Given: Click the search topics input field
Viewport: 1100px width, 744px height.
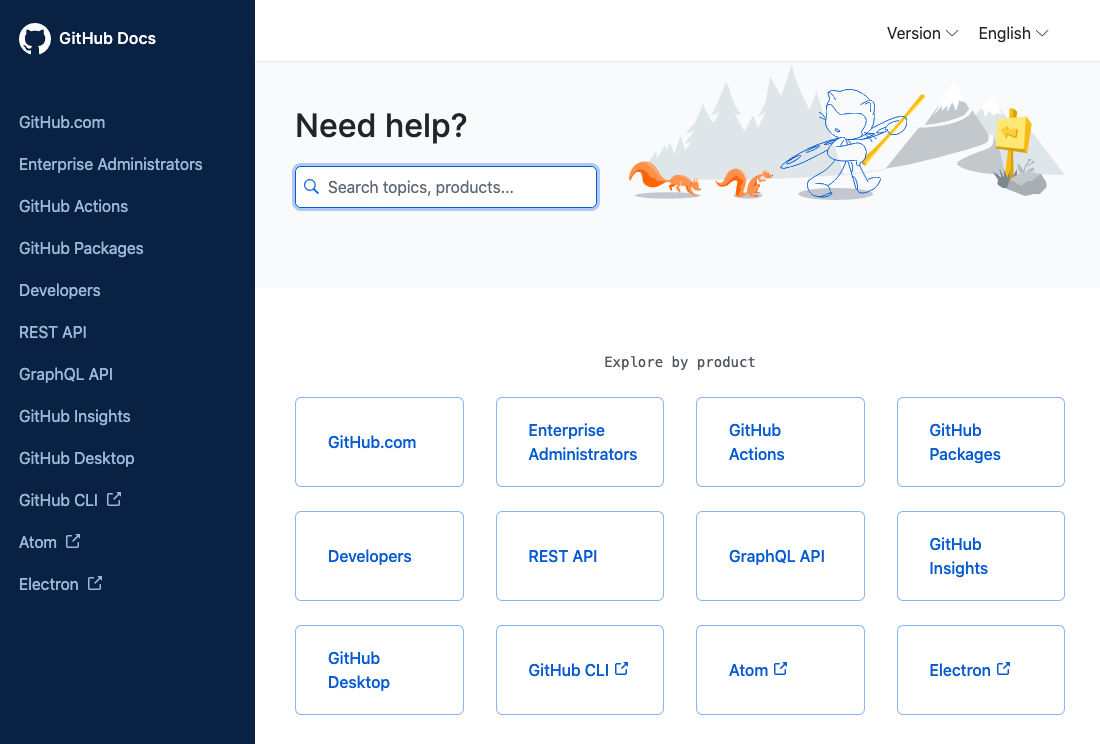Looking at the screenshot, I should (x=445, y=187).
